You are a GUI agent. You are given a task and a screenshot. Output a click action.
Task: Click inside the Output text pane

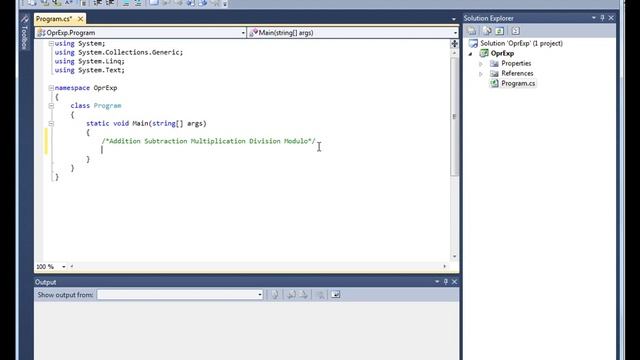click(x=247, y=331)
